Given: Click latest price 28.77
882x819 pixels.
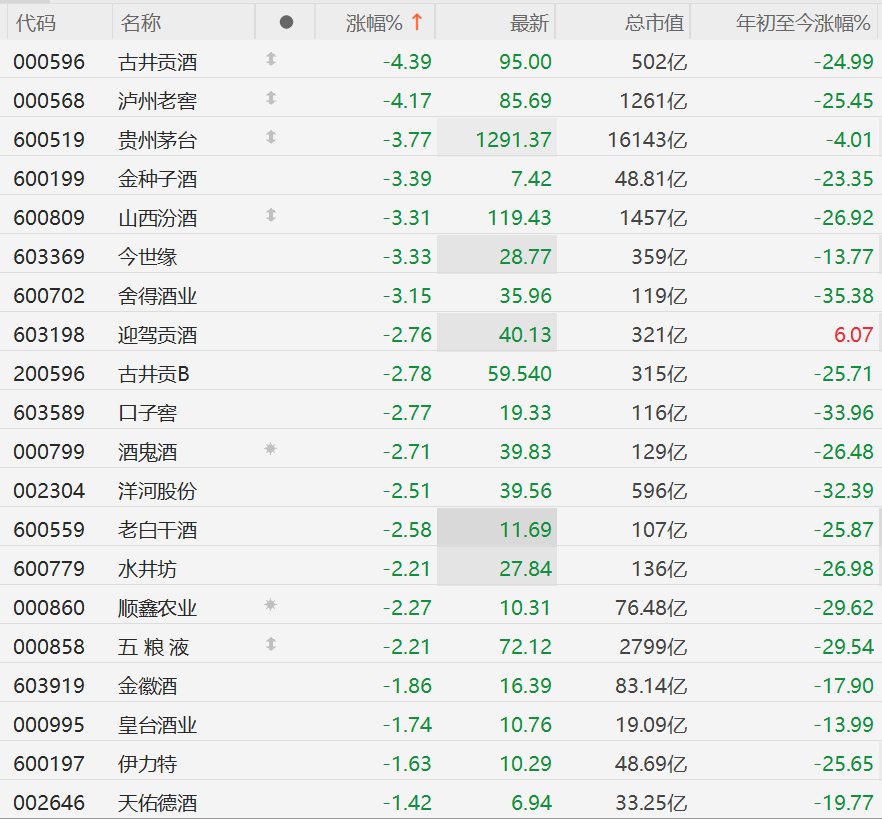Looking at the screenshot, I should [525, 256].
